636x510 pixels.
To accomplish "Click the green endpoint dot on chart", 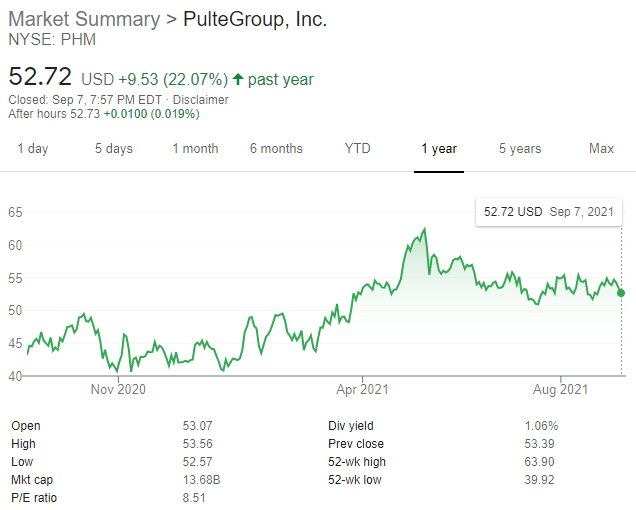I will click(622, 293).
